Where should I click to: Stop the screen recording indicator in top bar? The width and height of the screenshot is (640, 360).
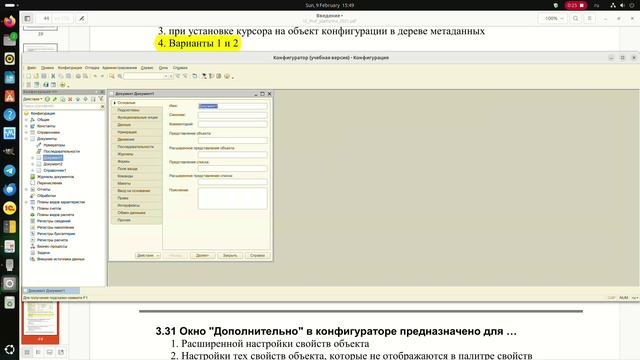coord(576,5)
